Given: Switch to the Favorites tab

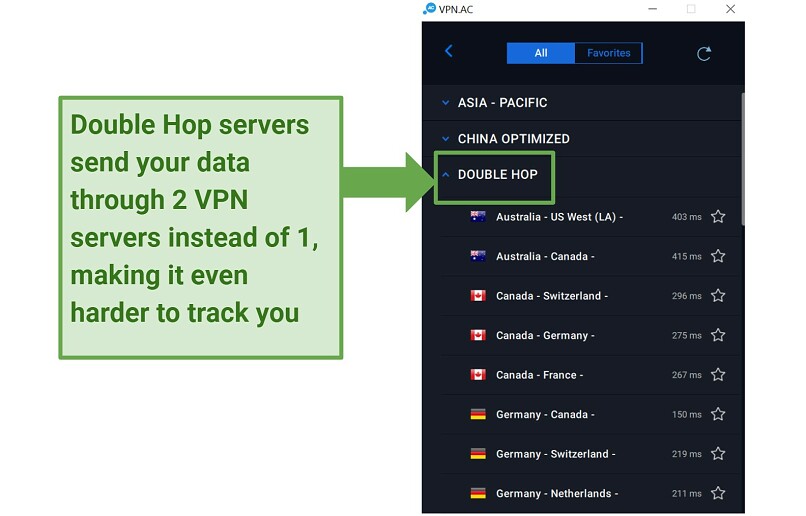Looking at the screenshot, I should coord(609,53).
